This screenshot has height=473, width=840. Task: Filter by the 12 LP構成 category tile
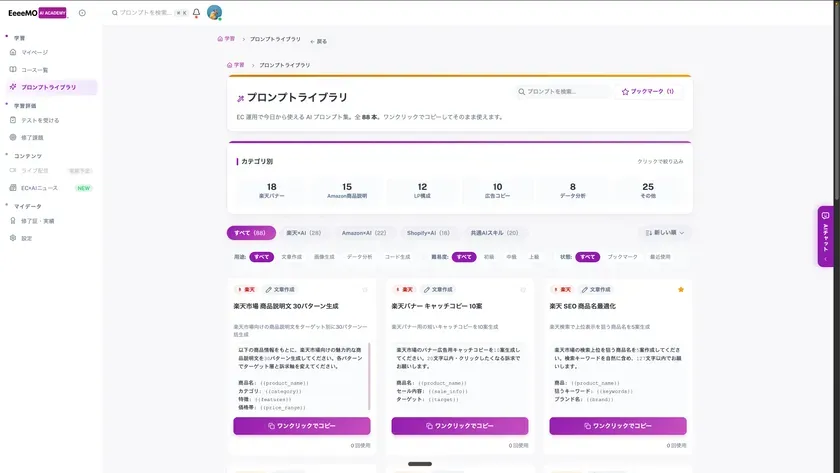click(422, 190)
